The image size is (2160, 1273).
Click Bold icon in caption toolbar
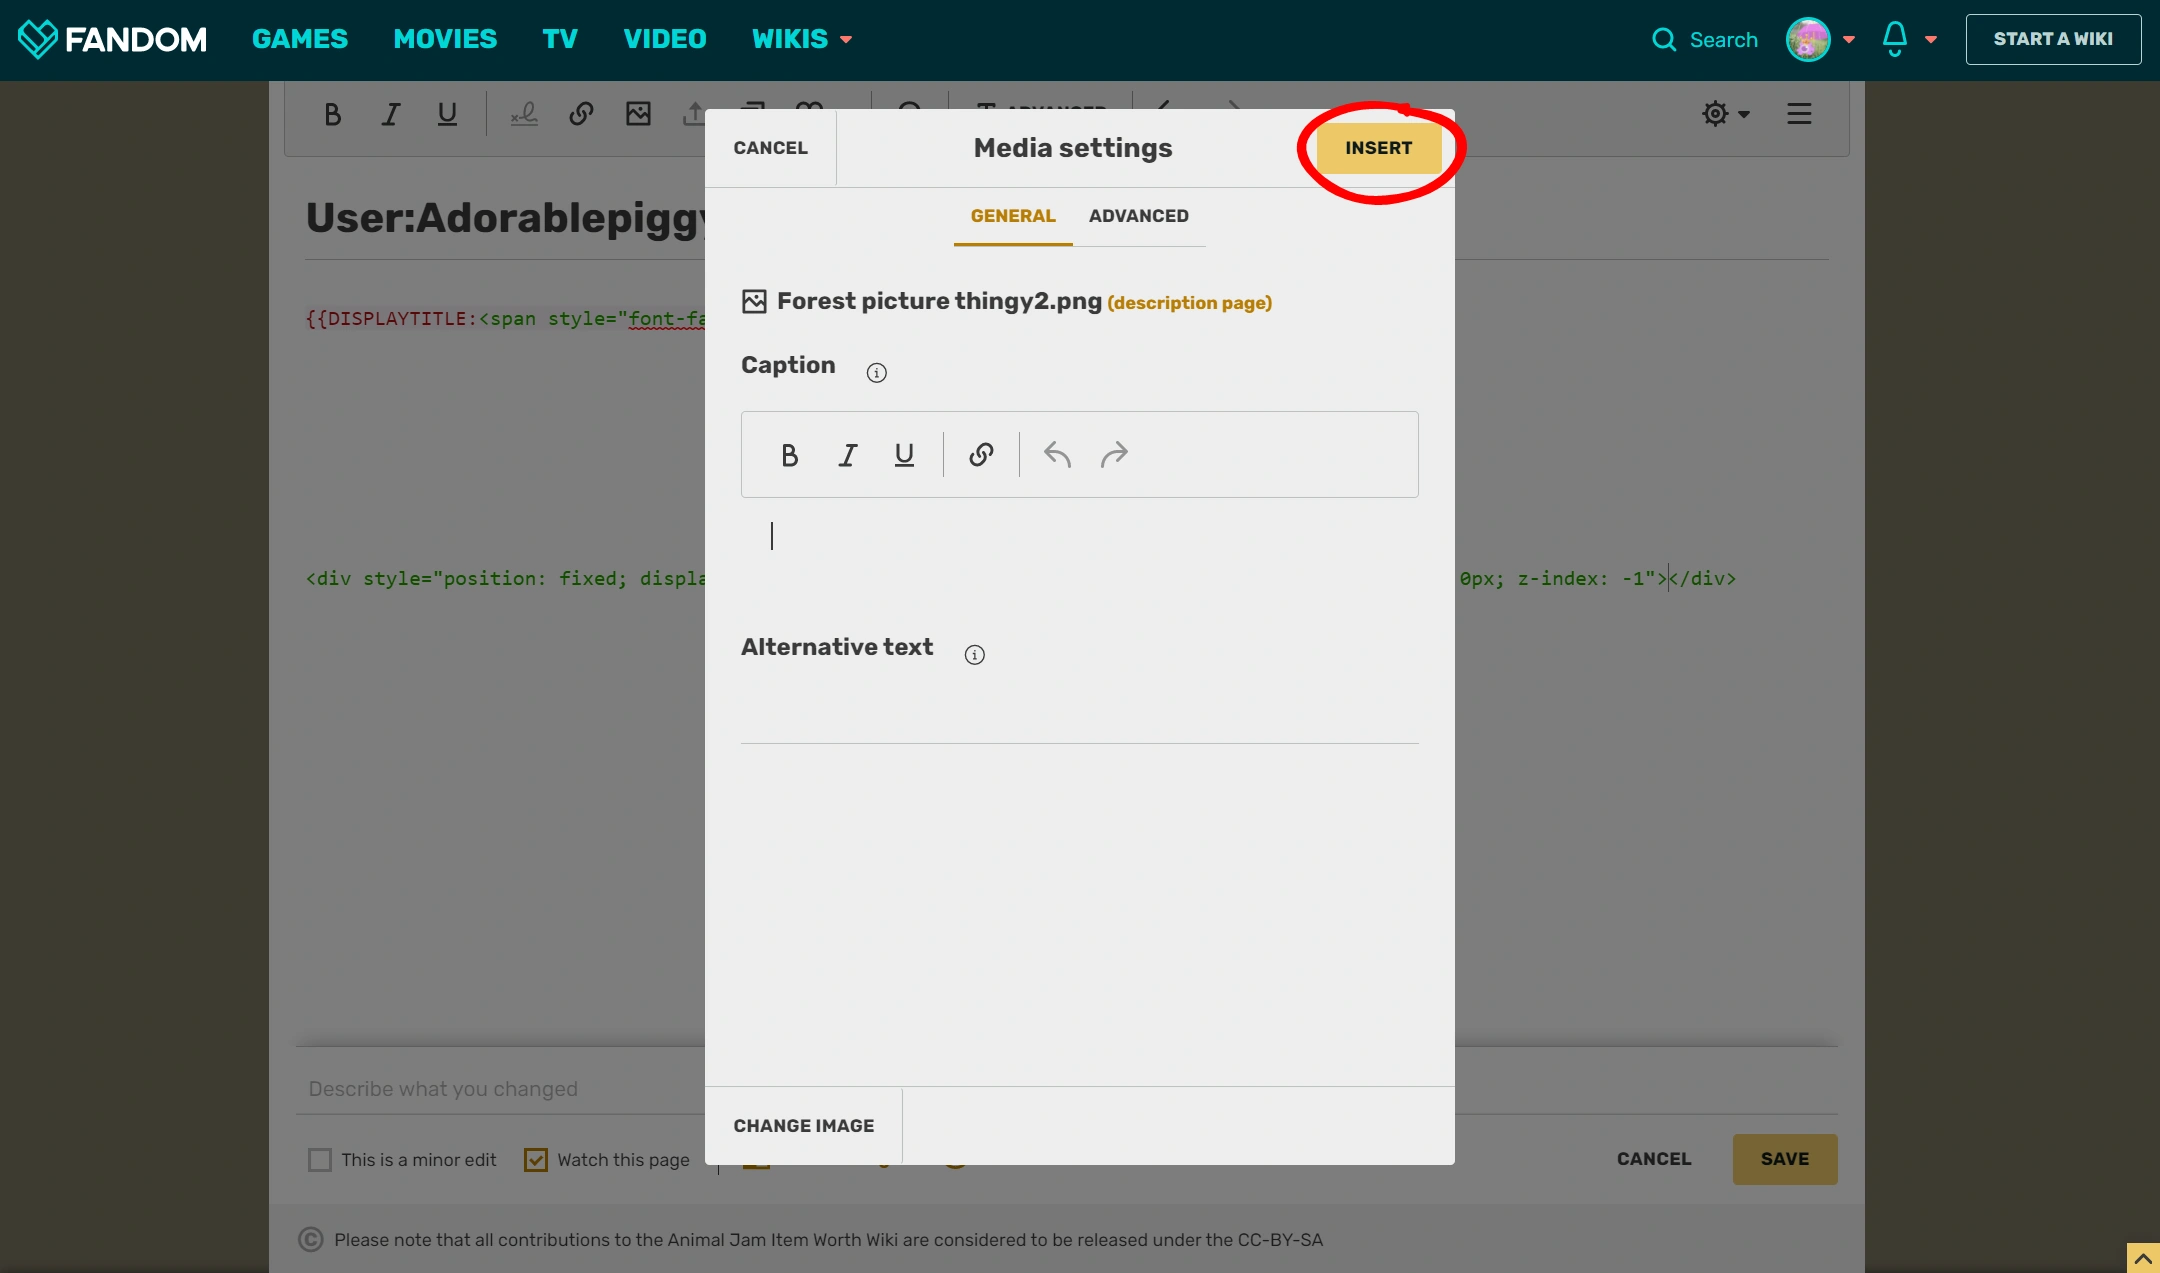[789, 455]
